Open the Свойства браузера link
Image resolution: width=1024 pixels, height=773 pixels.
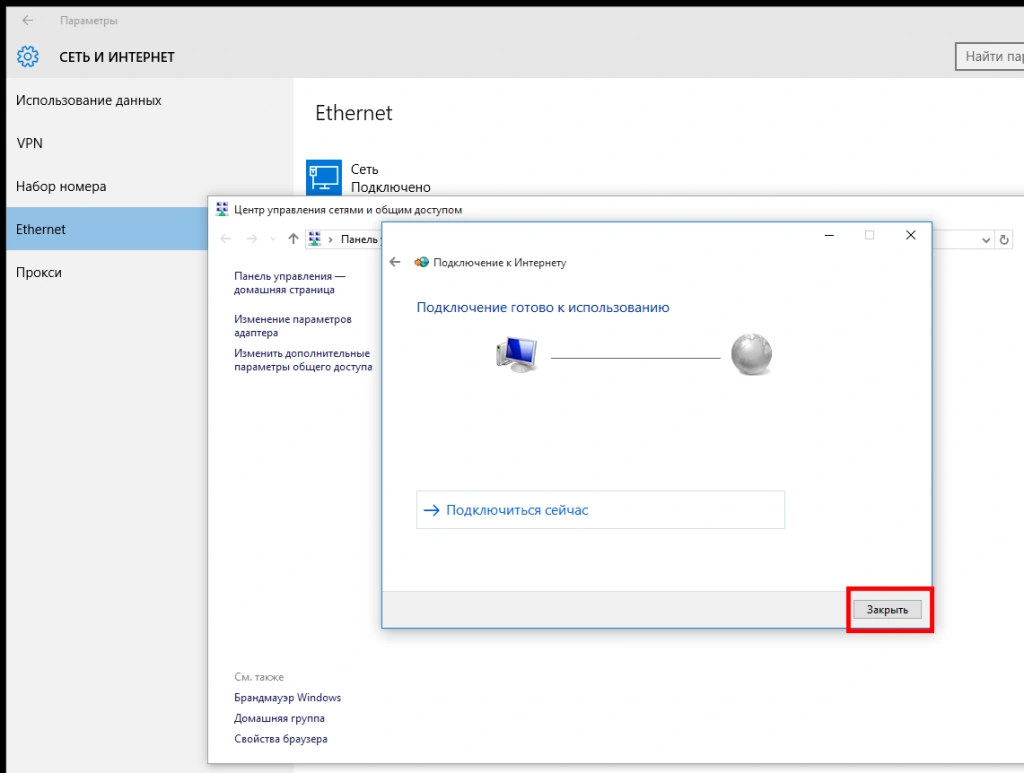click(x=280, y=739)
